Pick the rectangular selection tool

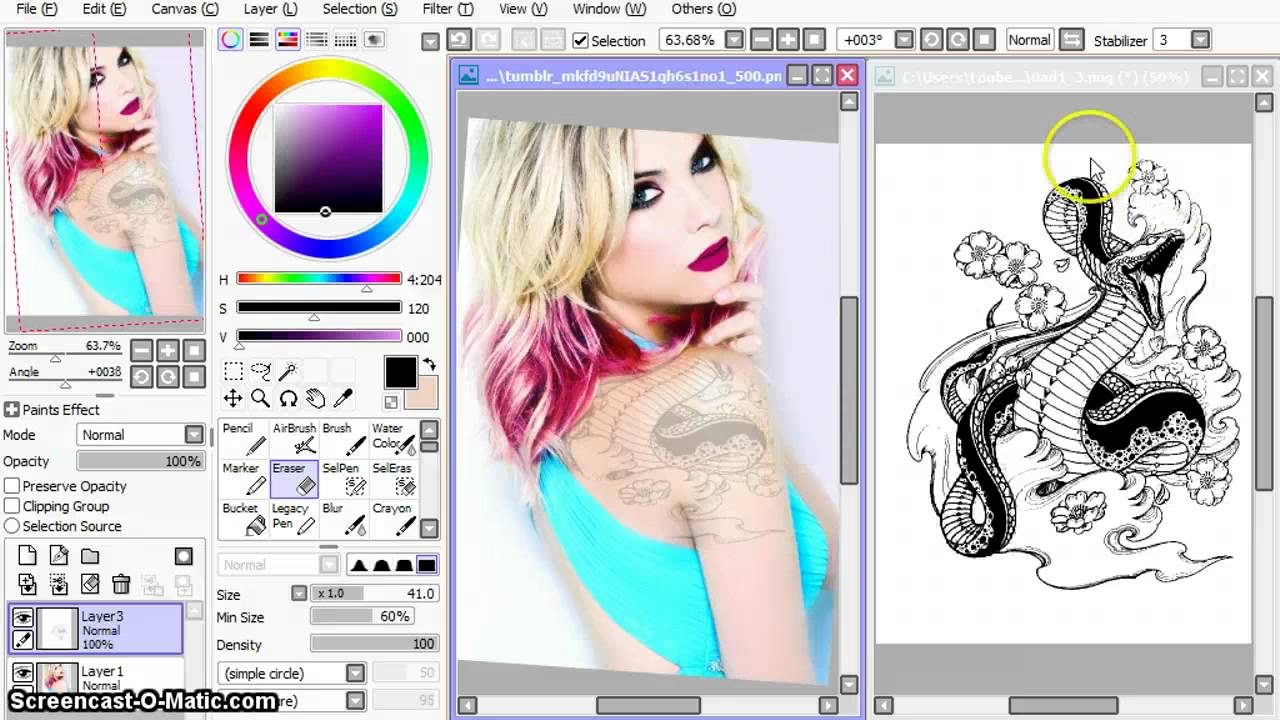(x=232, y=372)
